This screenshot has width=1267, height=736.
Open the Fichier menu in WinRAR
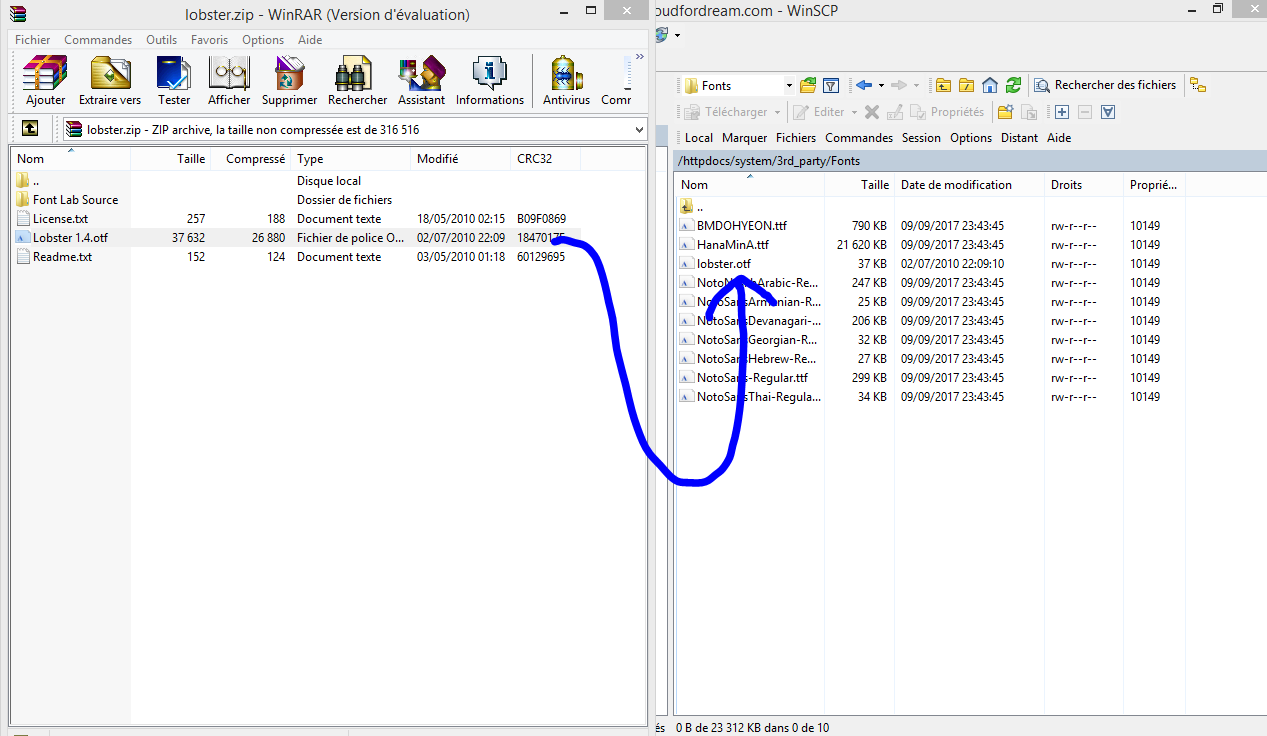coord(33,40)
